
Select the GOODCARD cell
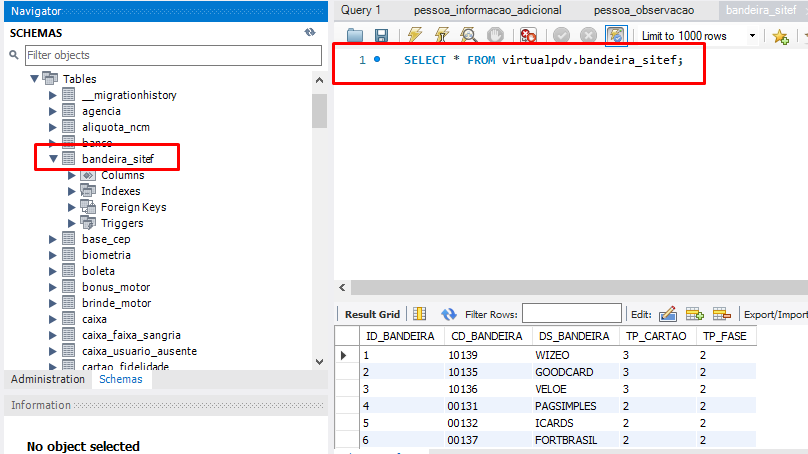pos(575,372)
